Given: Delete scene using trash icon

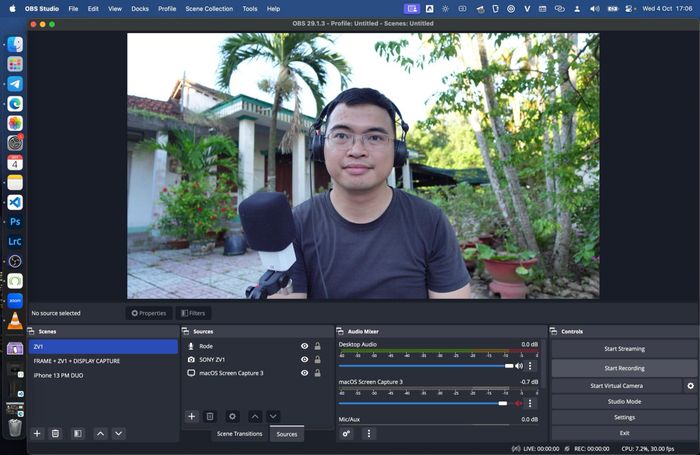Looking at the screenshot, I should point(55,433).
